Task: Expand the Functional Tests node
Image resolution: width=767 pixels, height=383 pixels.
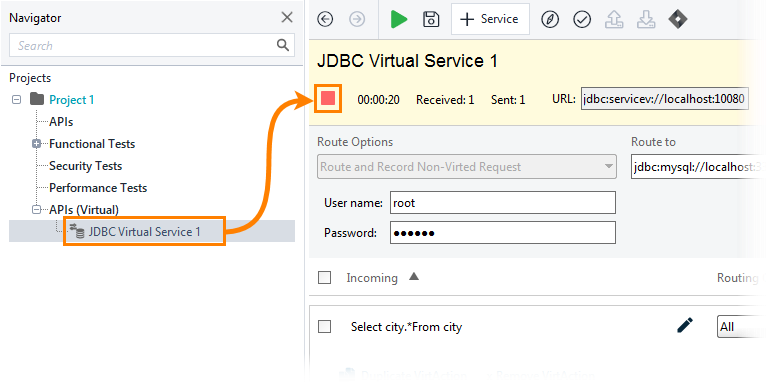Action: point(36,144)
